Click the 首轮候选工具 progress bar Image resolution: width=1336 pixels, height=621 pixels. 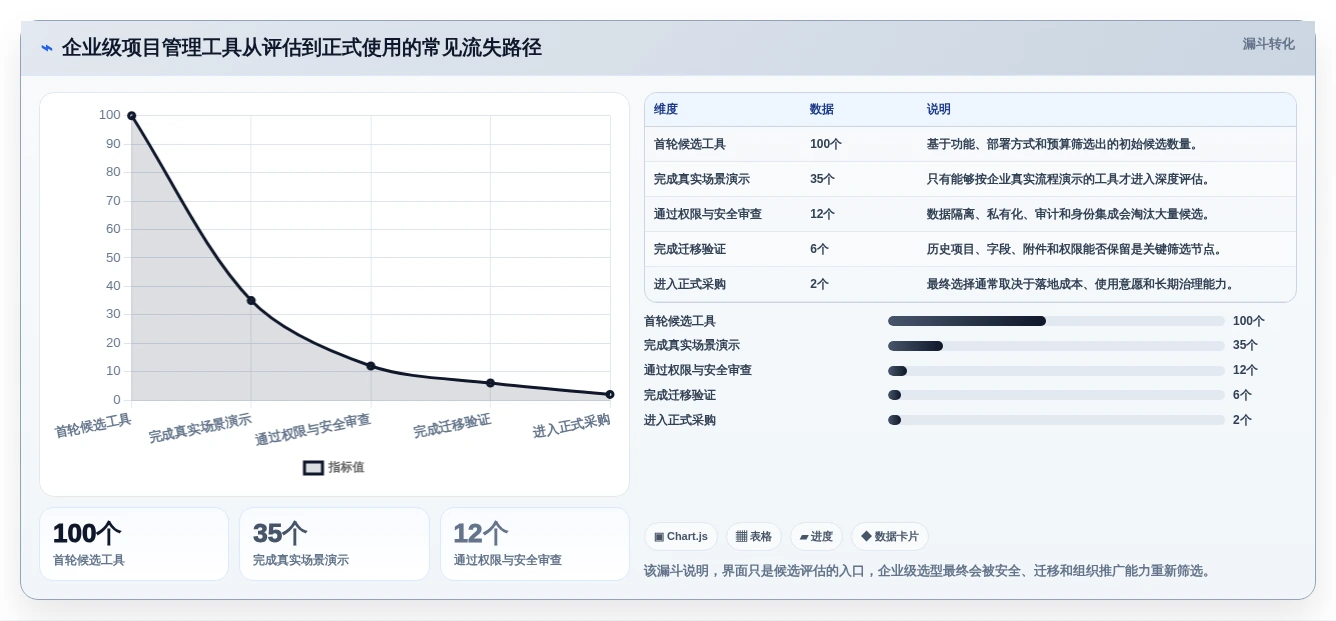click(x=1056, y=321)
